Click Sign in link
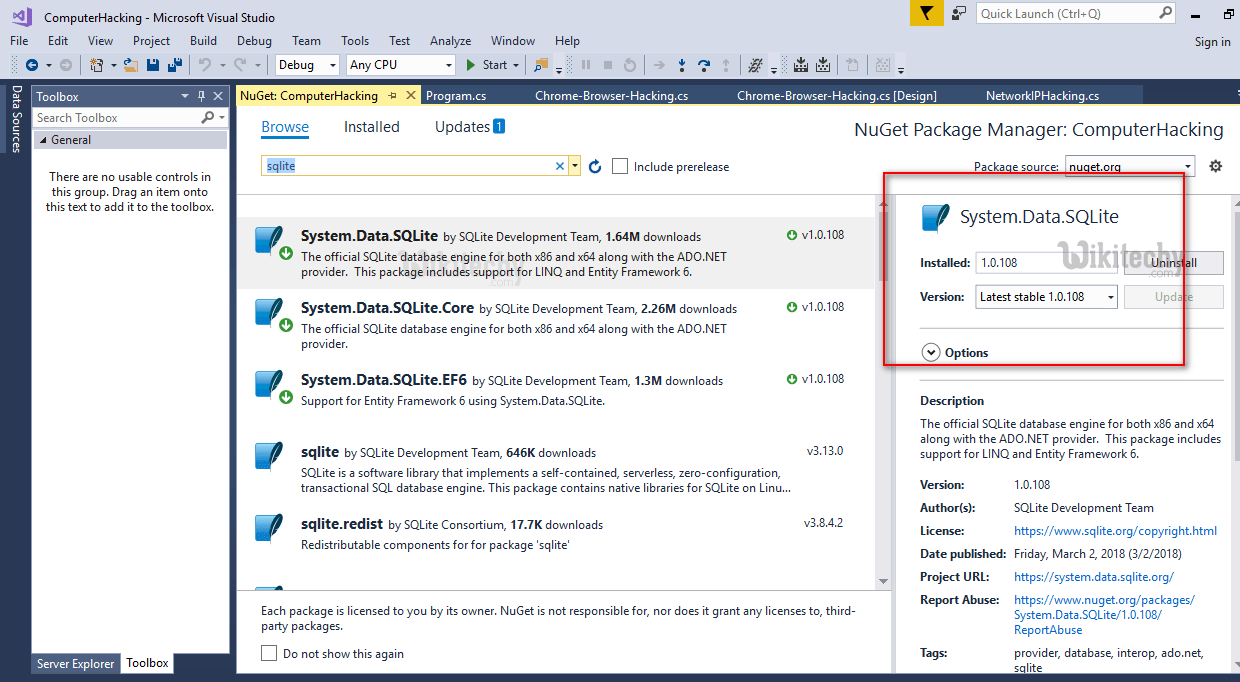This screenshot has height=682, width=1240. pyautogui.click(x=1212, y=42)
